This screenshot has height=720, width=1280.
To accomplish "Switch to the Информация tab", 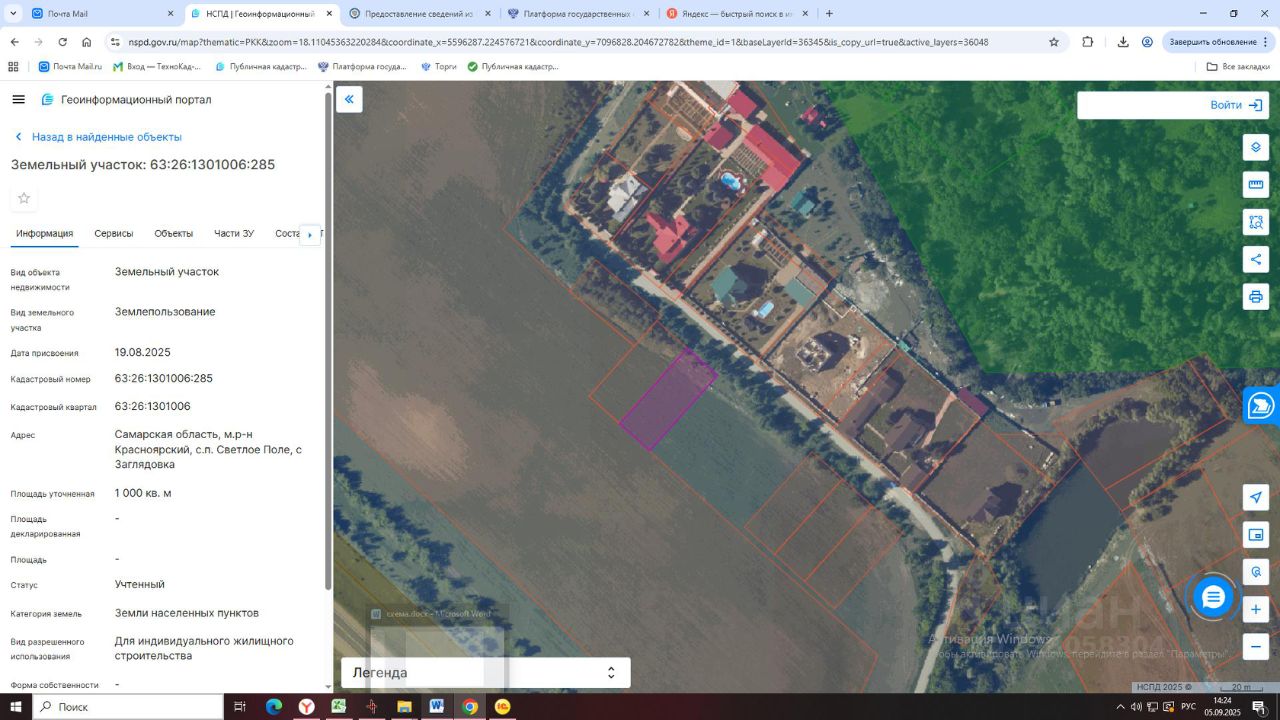I will tap(44, 233).
